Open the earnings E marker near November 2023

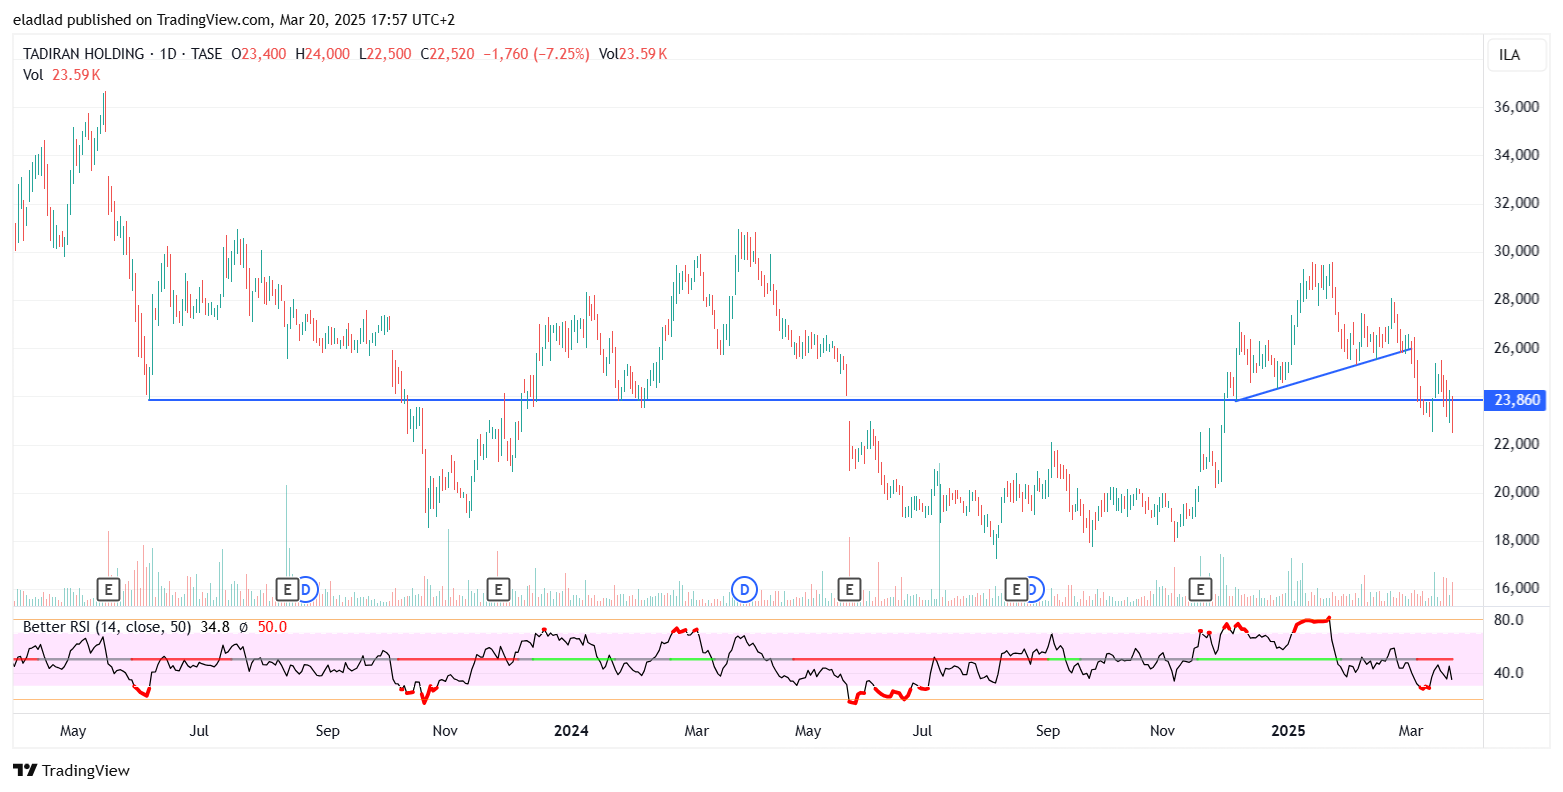tap(497, 590)
